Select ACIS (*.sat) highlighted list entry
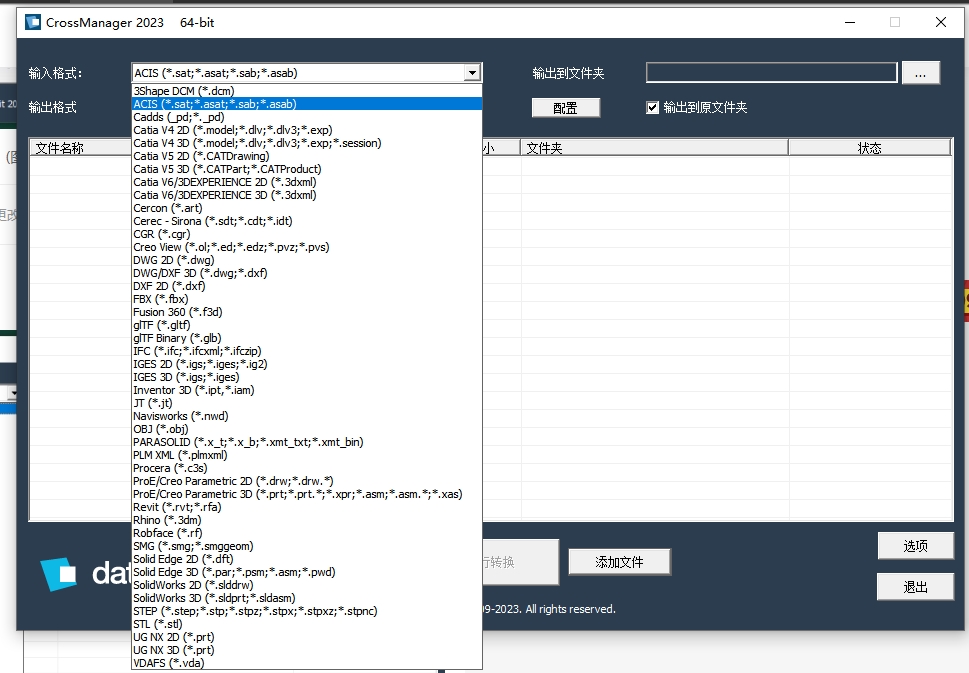This screenshot has width=969, height=673. (307, 104)
